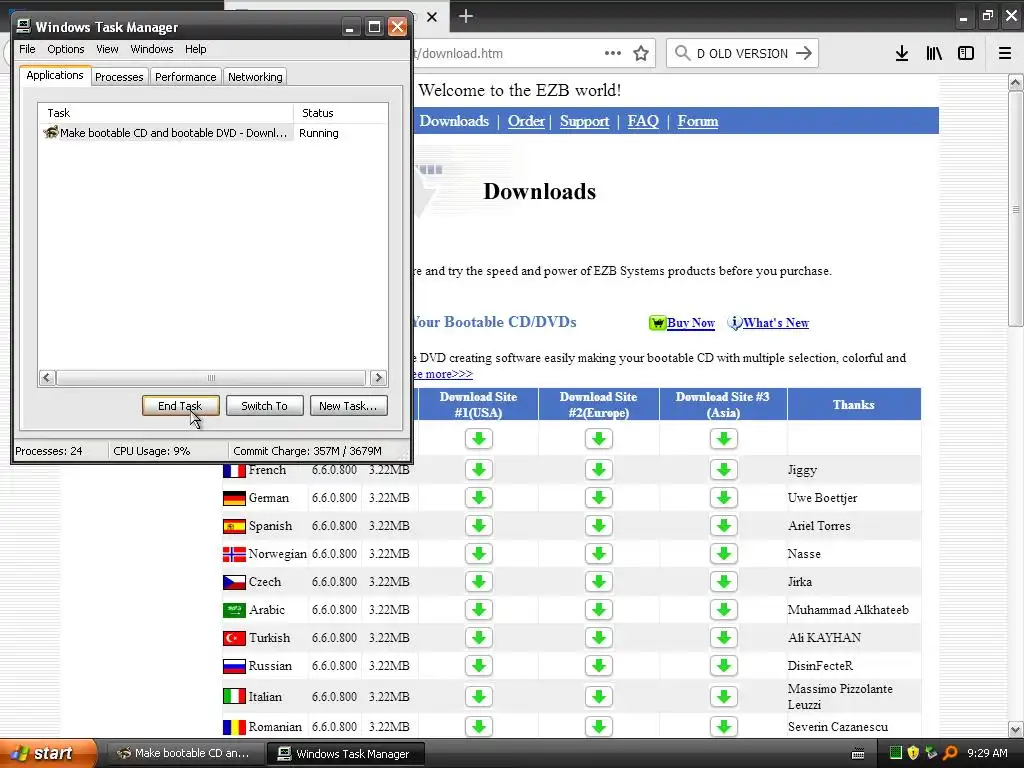Sort task list by Task column header
The image size is (1024, 768).
(166, 113)
